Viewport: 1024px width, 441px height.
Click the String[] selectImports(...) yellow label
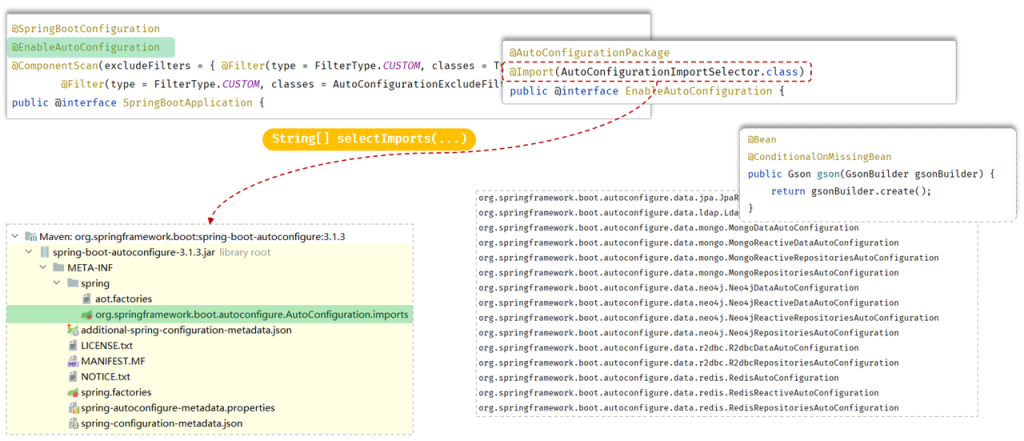pos(369,138)
